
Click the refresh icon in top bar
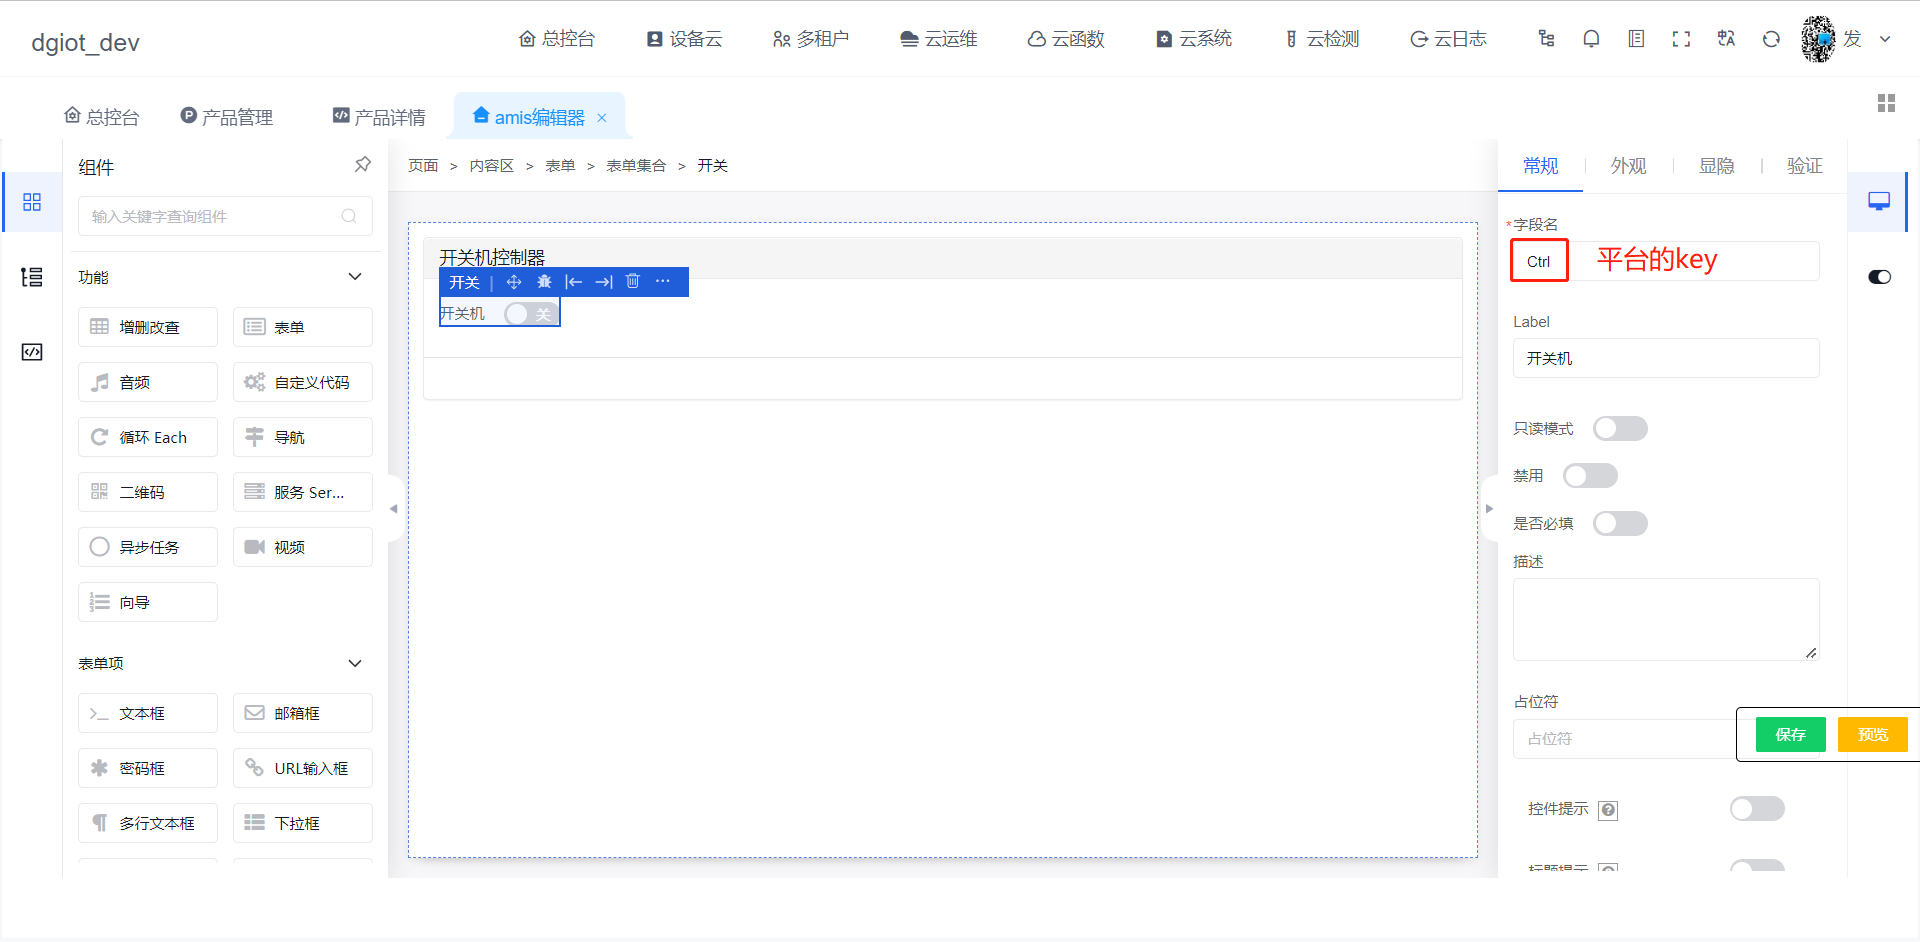tap(1771, 39)
